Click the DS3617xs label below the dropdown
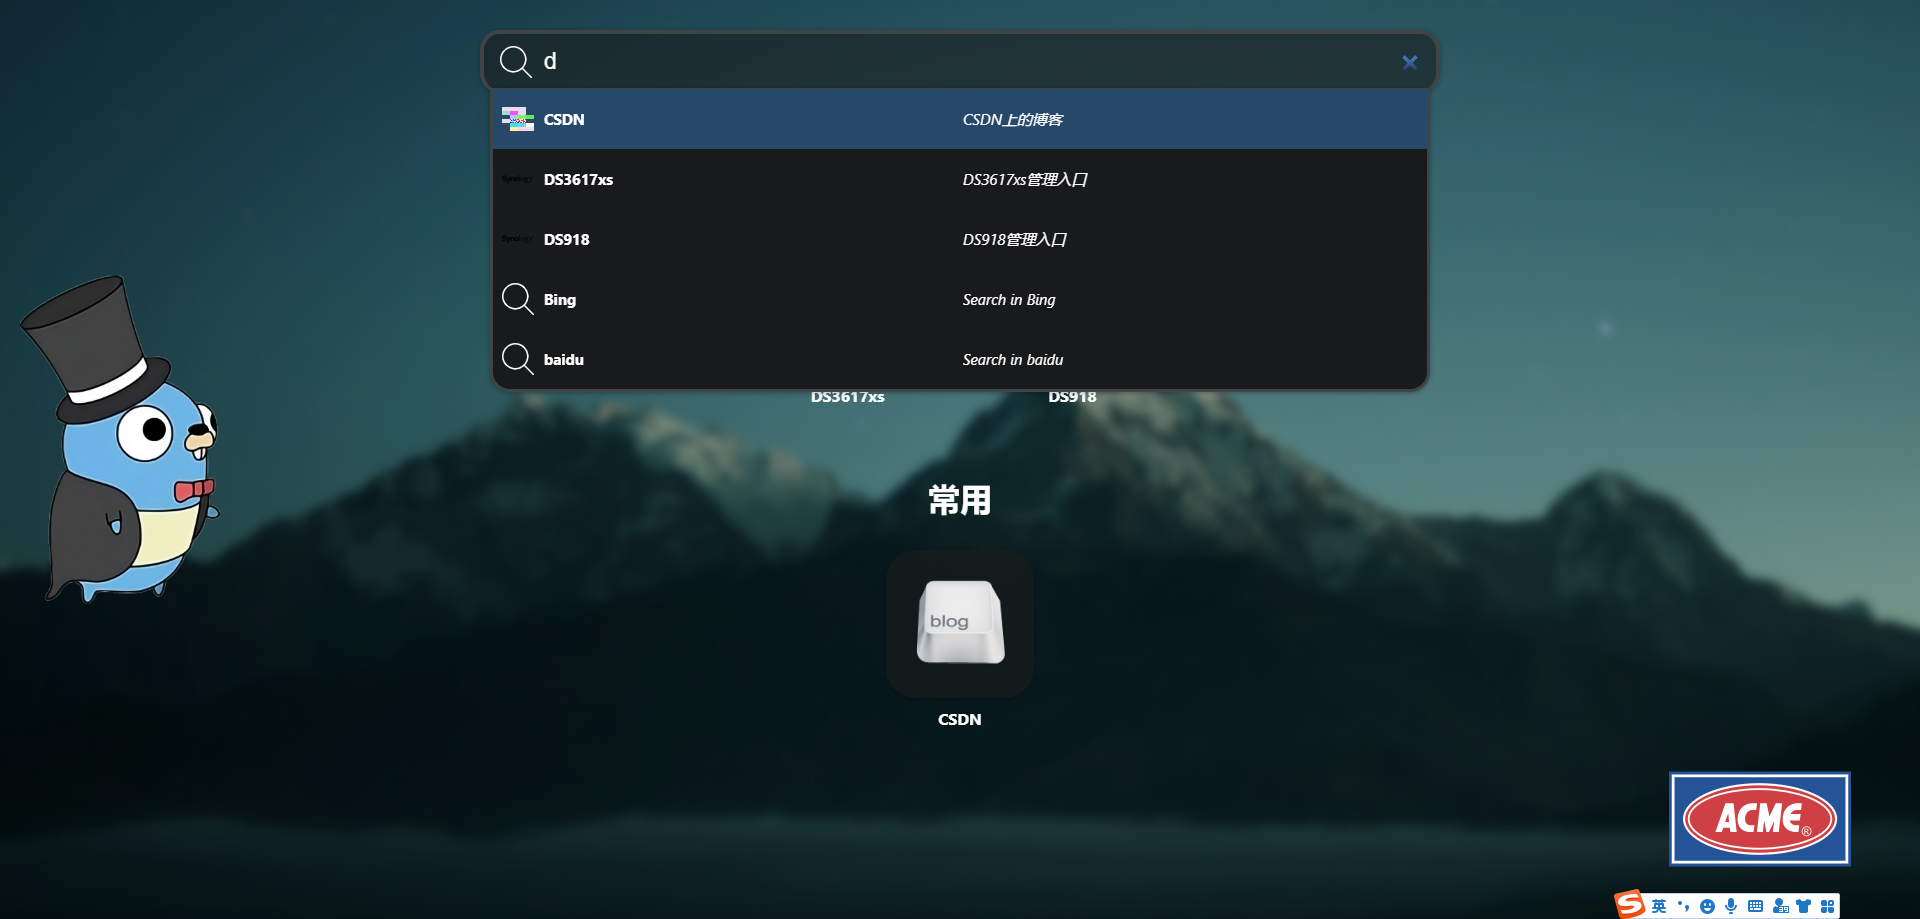This screenshot has height=919, width=1920. (847, 397)
